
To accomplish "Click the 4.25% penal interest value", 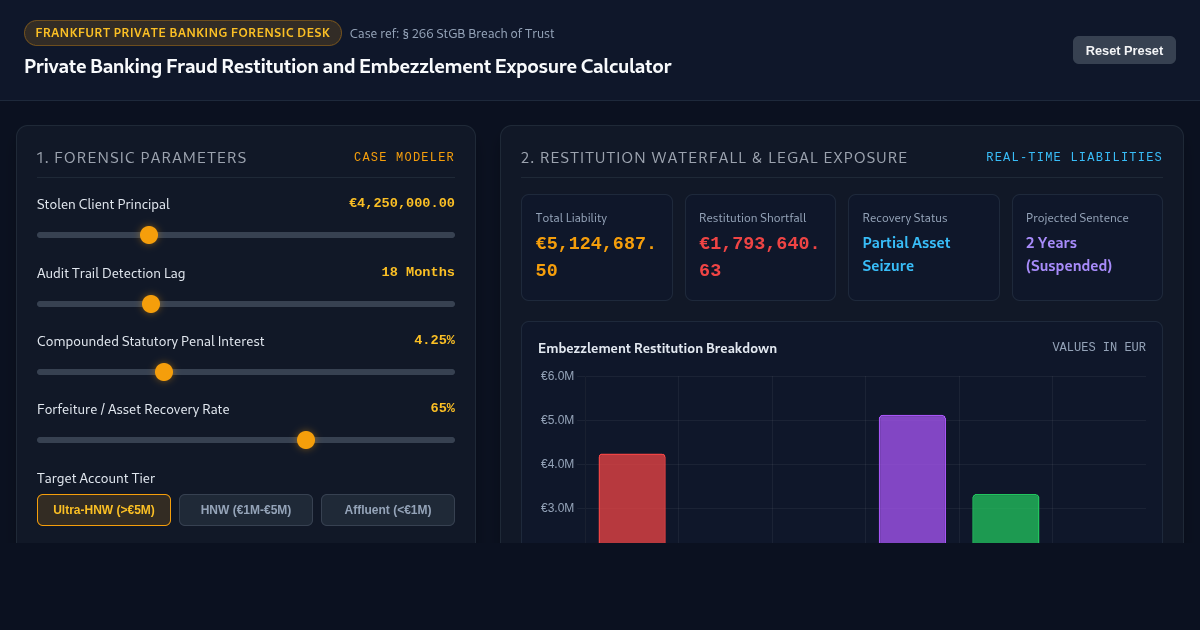I will [x=435, y=340].
